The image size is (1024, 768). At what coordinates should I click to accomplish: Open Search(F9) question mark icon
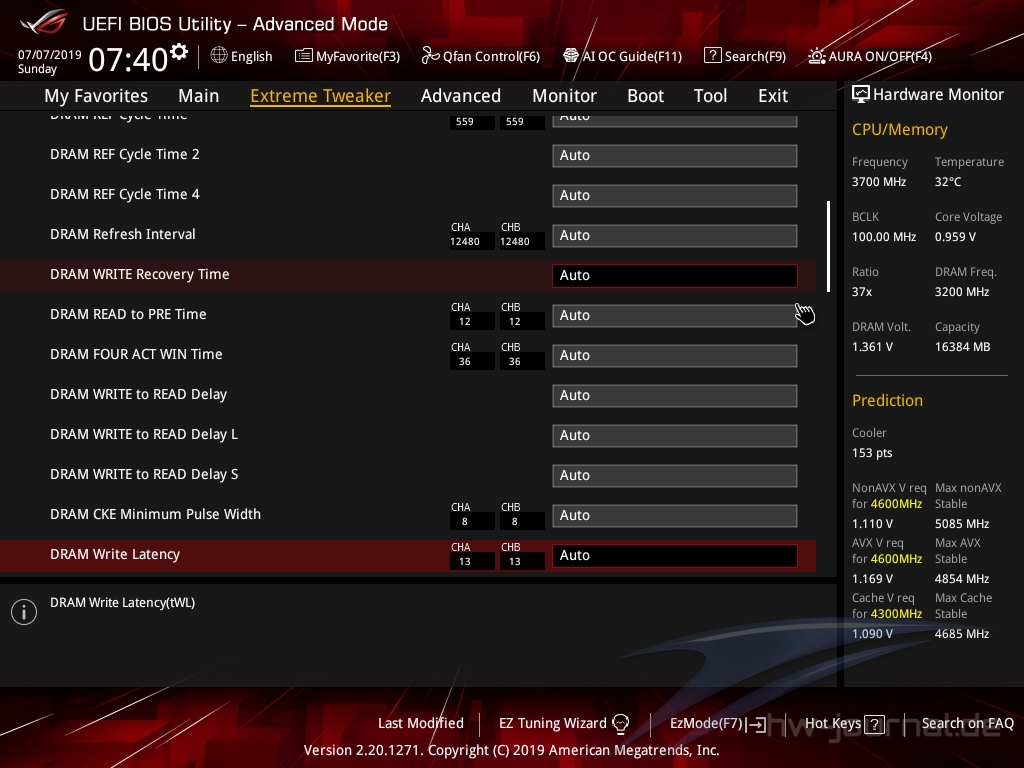coord(712,56)
